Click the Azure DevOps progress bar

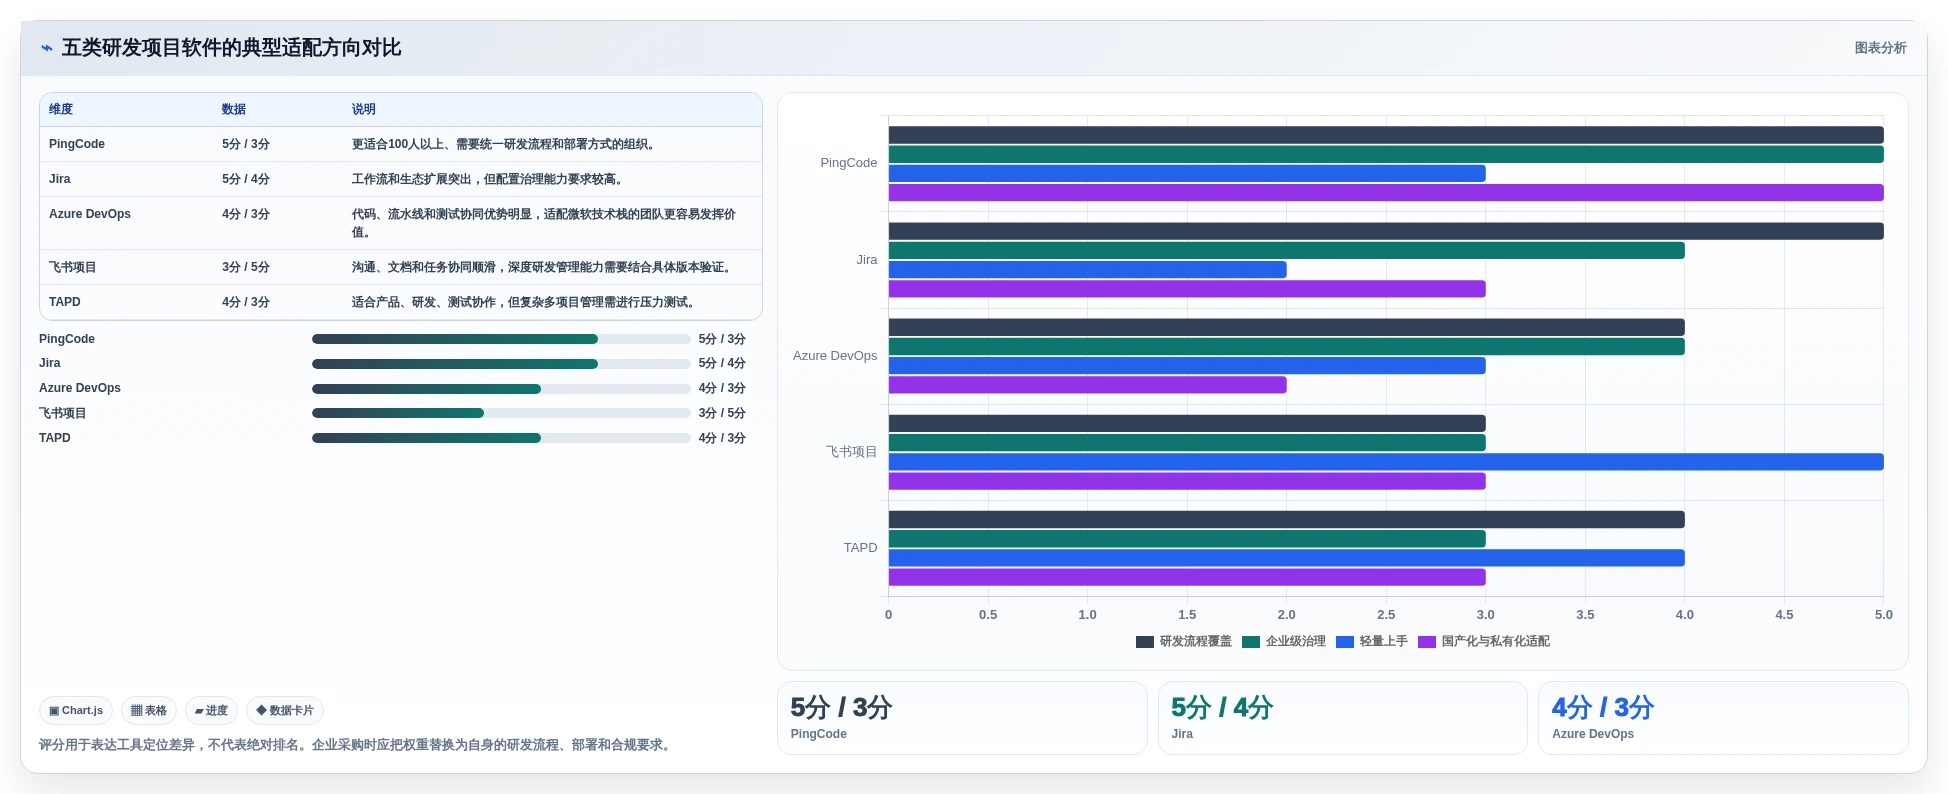[501, 389]
